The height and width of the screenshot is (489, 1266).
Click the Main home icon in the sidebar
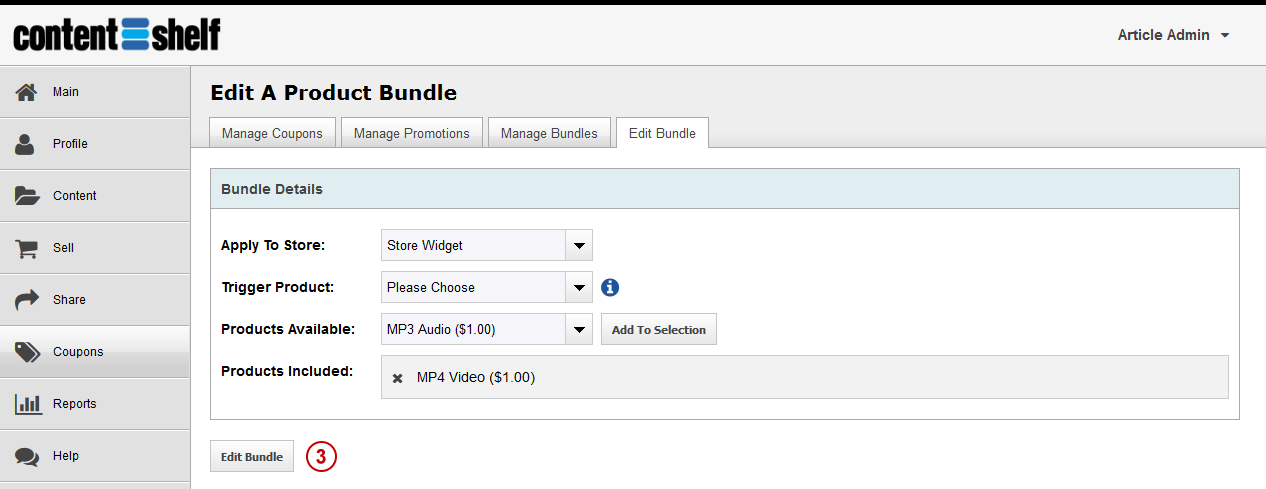27,92
